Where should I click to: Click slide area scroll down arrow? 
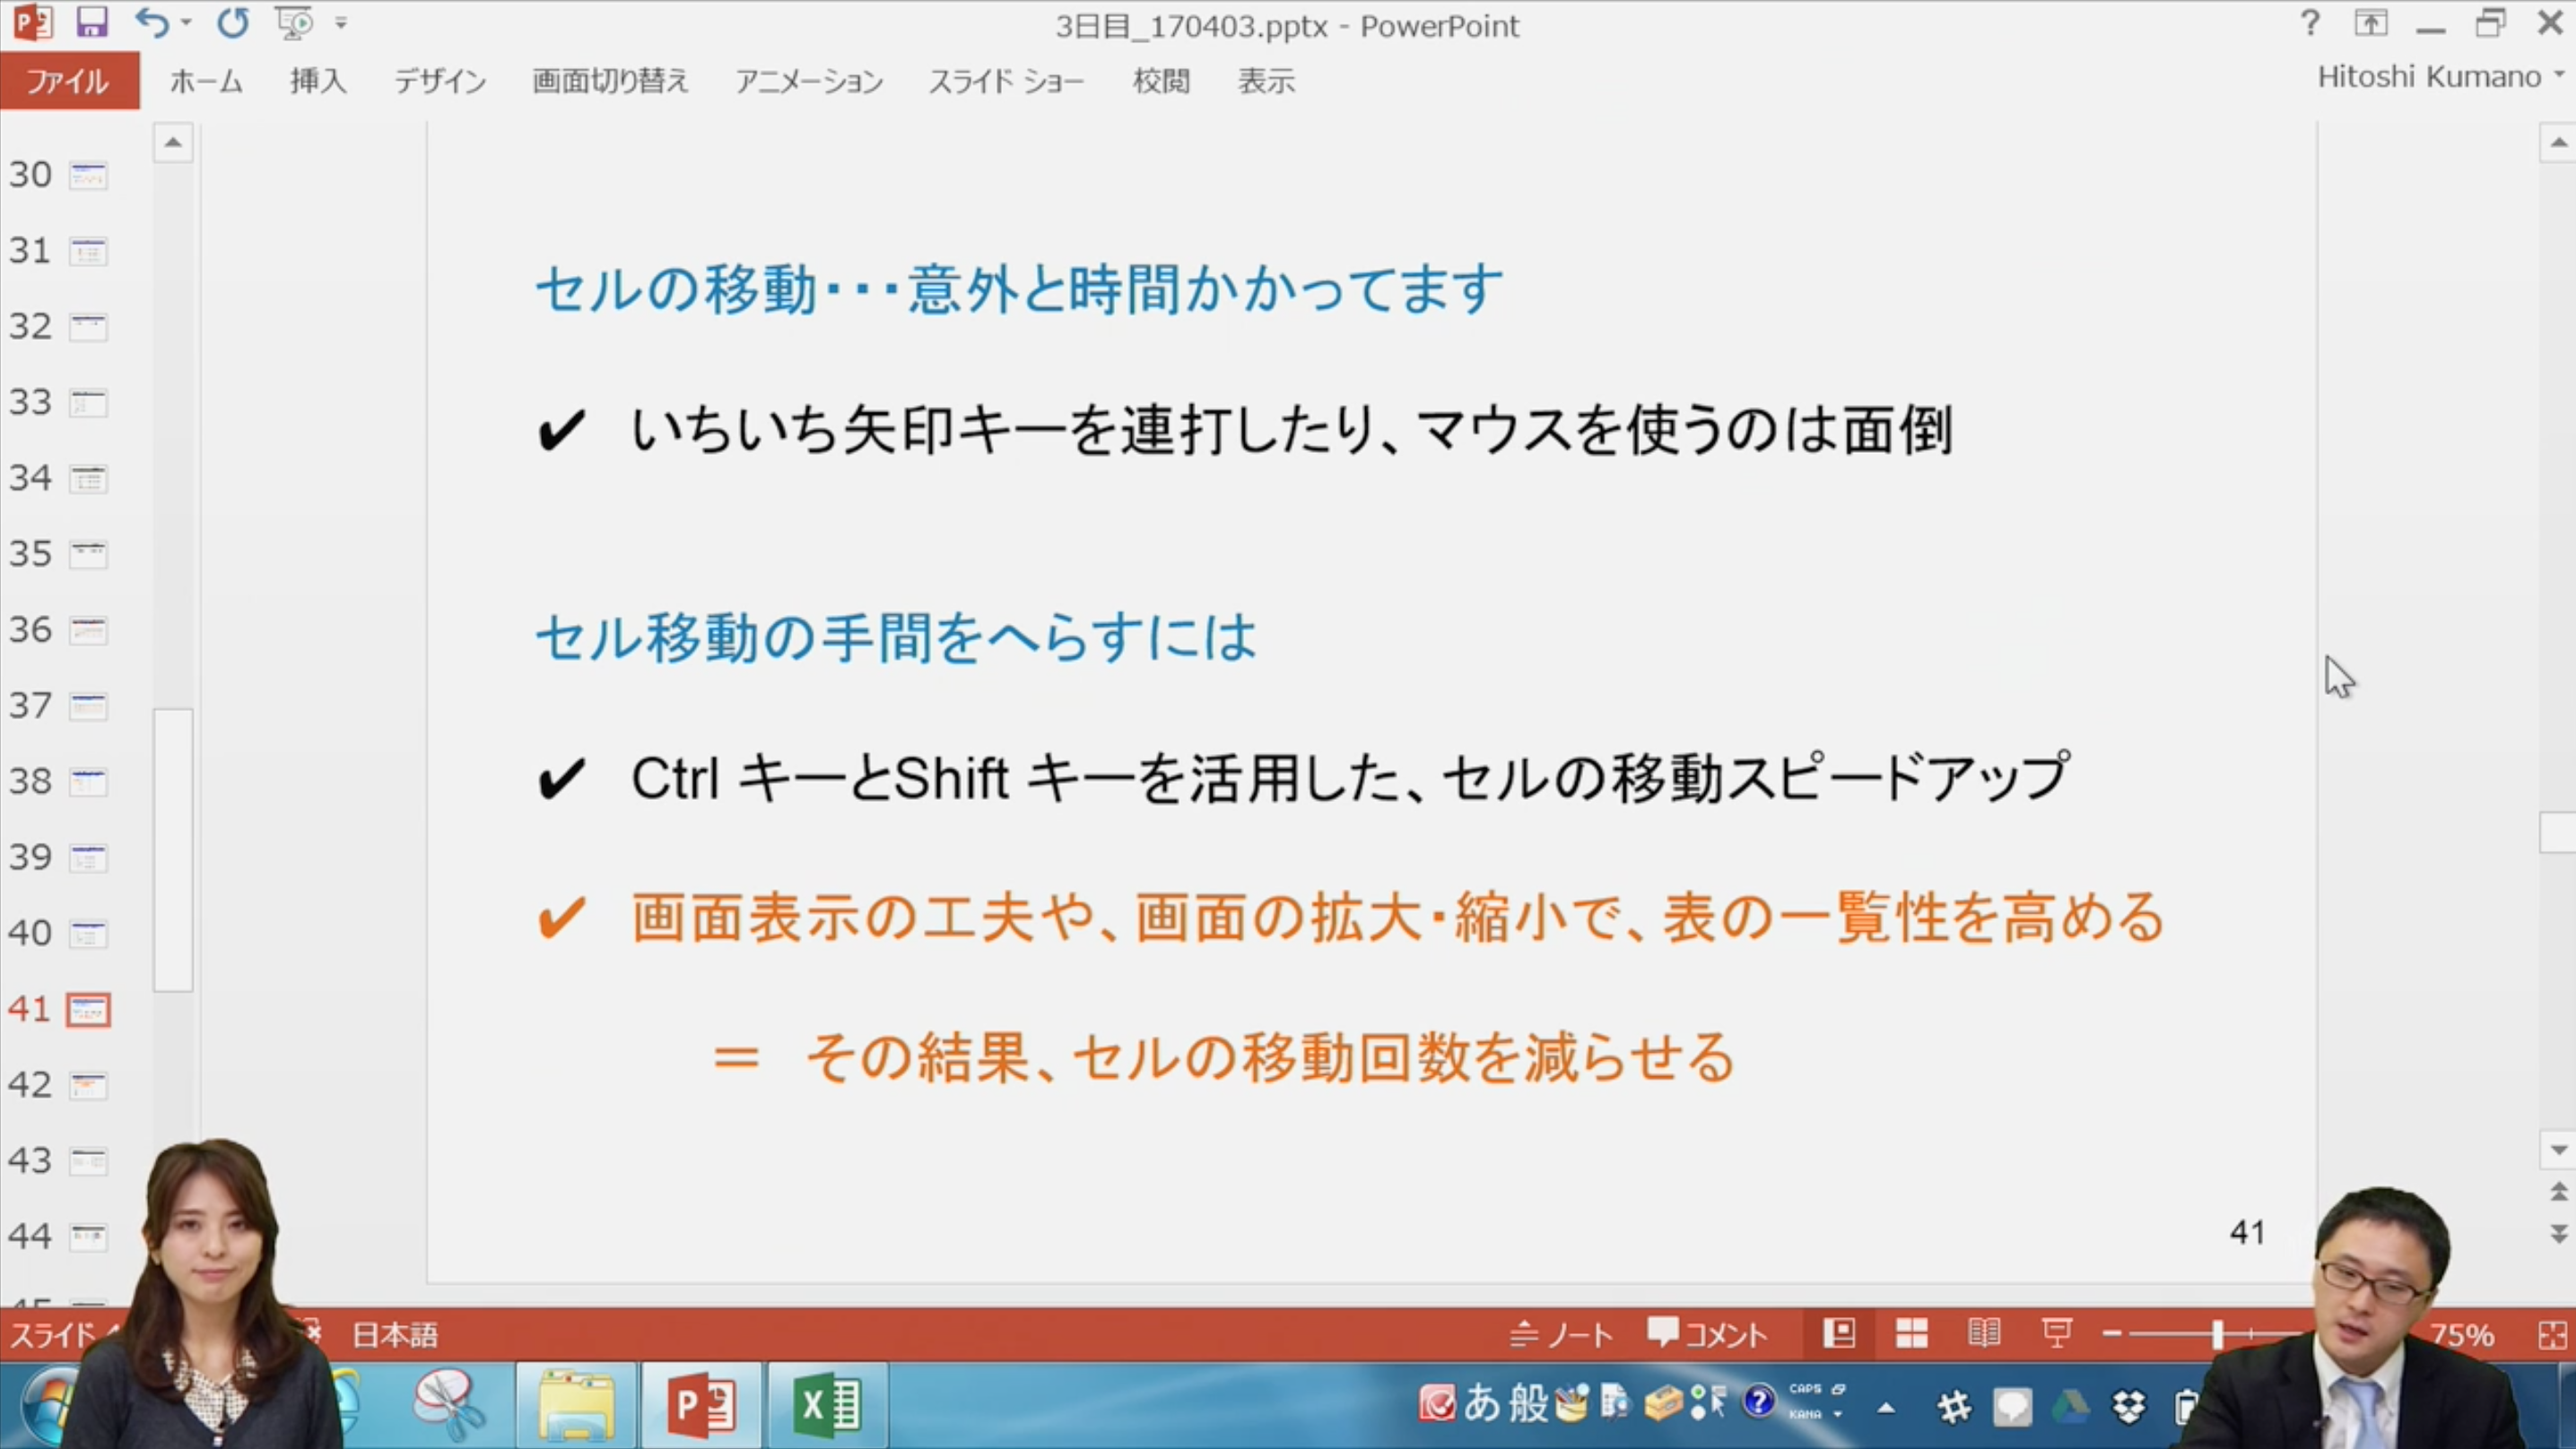click(2558, 1150)
